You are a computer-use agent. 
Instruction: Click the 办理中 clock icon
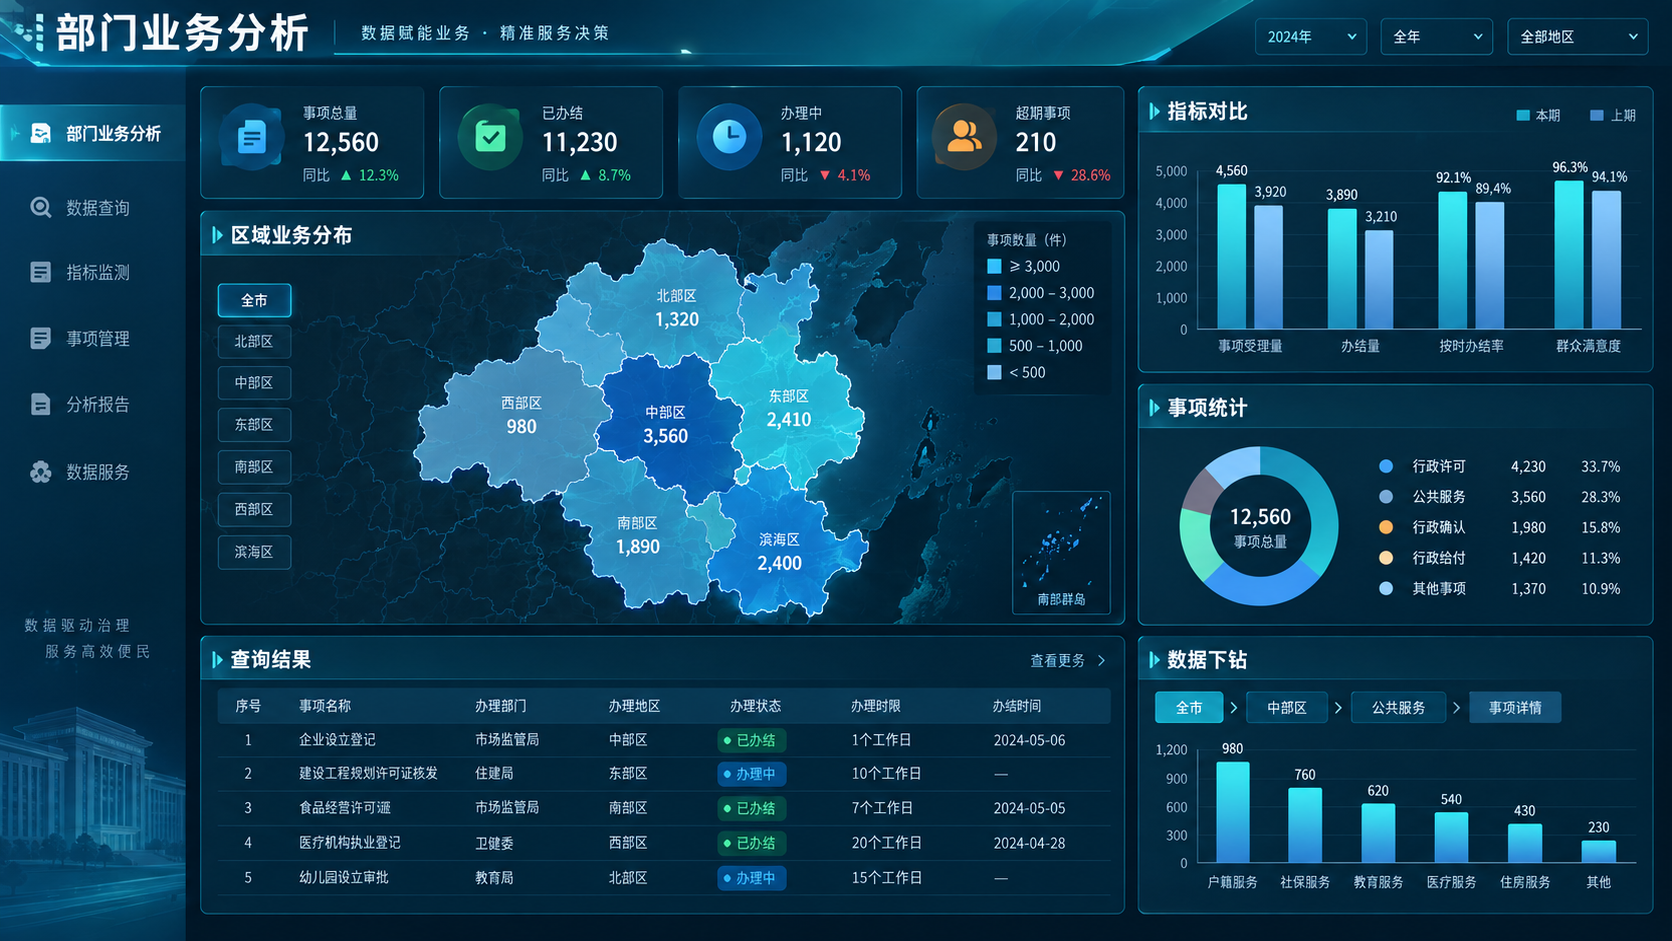729,136
